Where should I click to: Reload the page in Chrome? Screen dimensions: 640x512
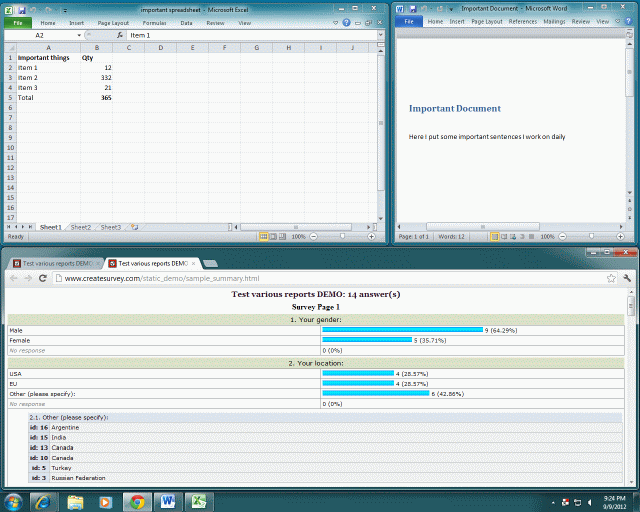(42, 278)
